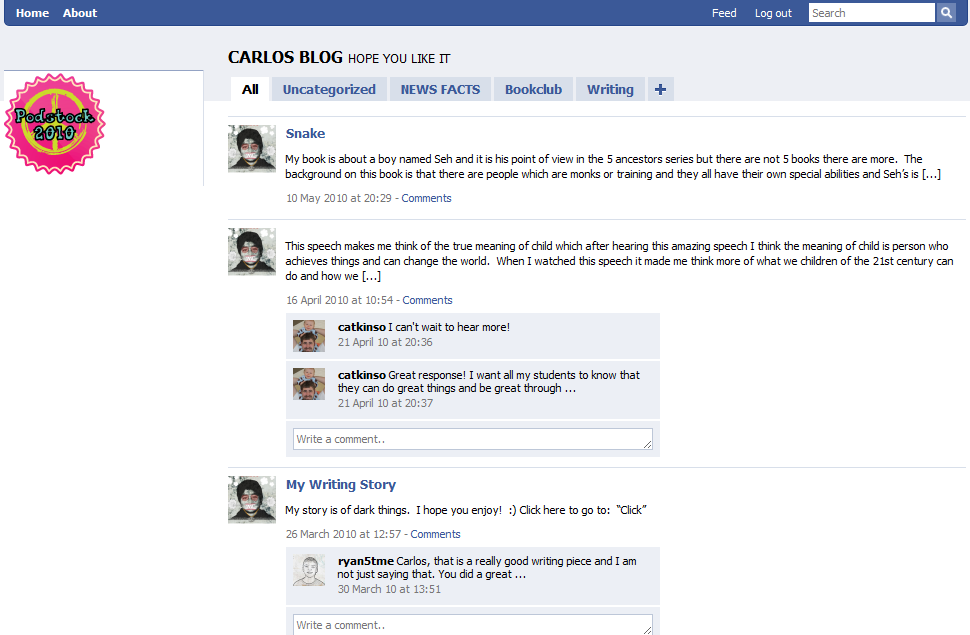Go to the Writing tab

point(610,89)
